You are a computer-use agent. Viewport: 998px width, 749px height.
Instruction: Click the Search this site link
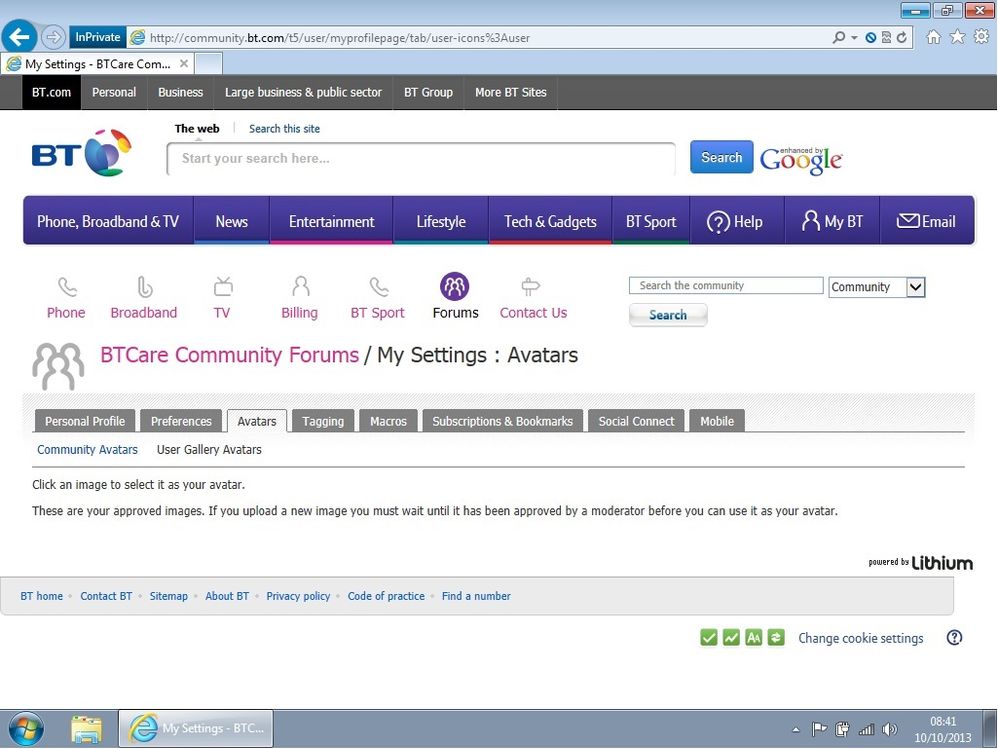284,129
